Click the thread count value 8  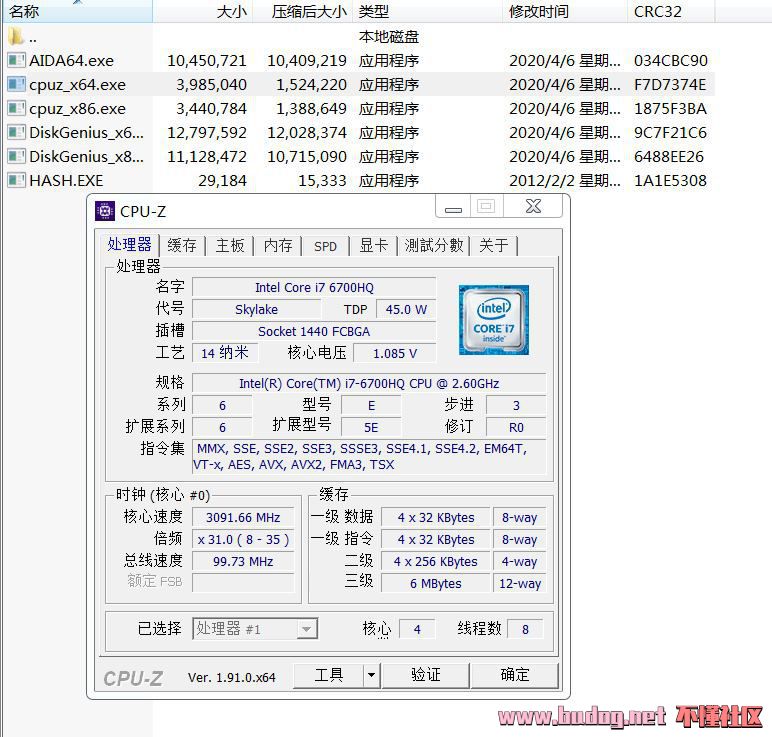point(525,630)
